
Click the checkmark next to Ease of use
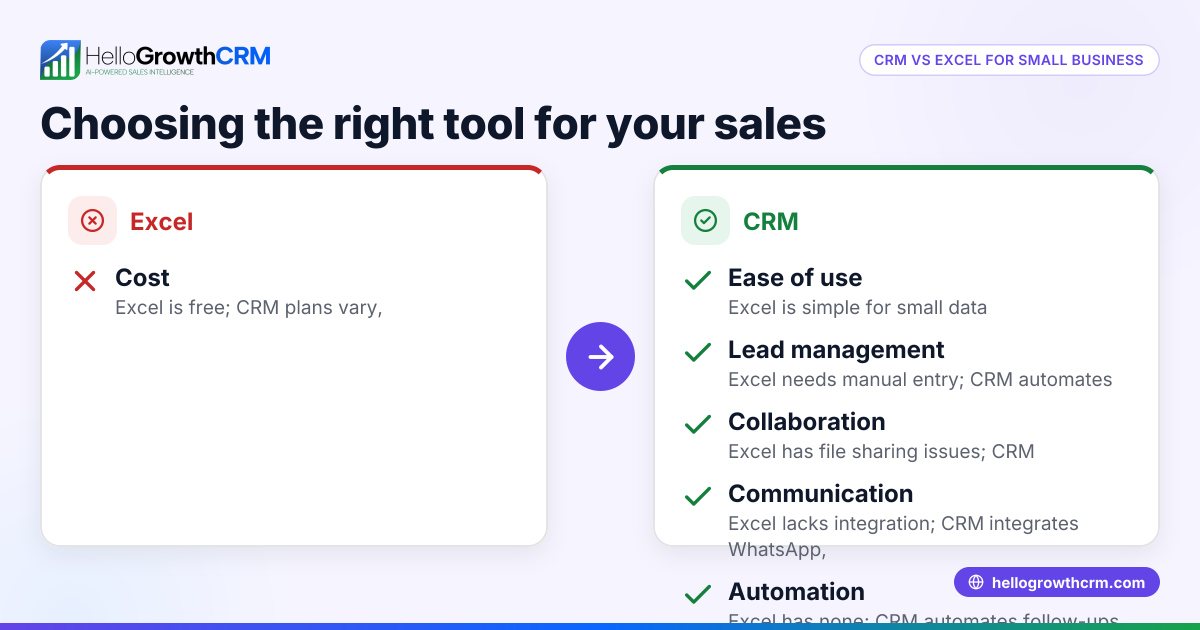coord(698,281)
